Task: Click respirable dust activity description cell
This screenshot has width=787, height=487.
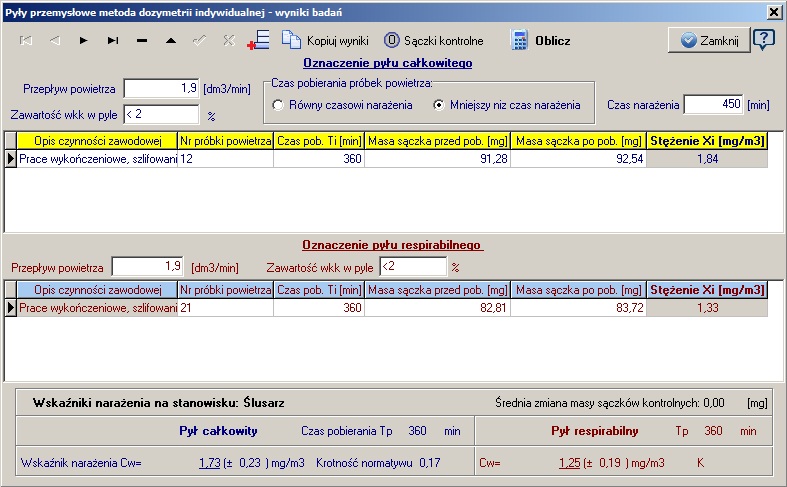Action: click(x=97, y=308)
